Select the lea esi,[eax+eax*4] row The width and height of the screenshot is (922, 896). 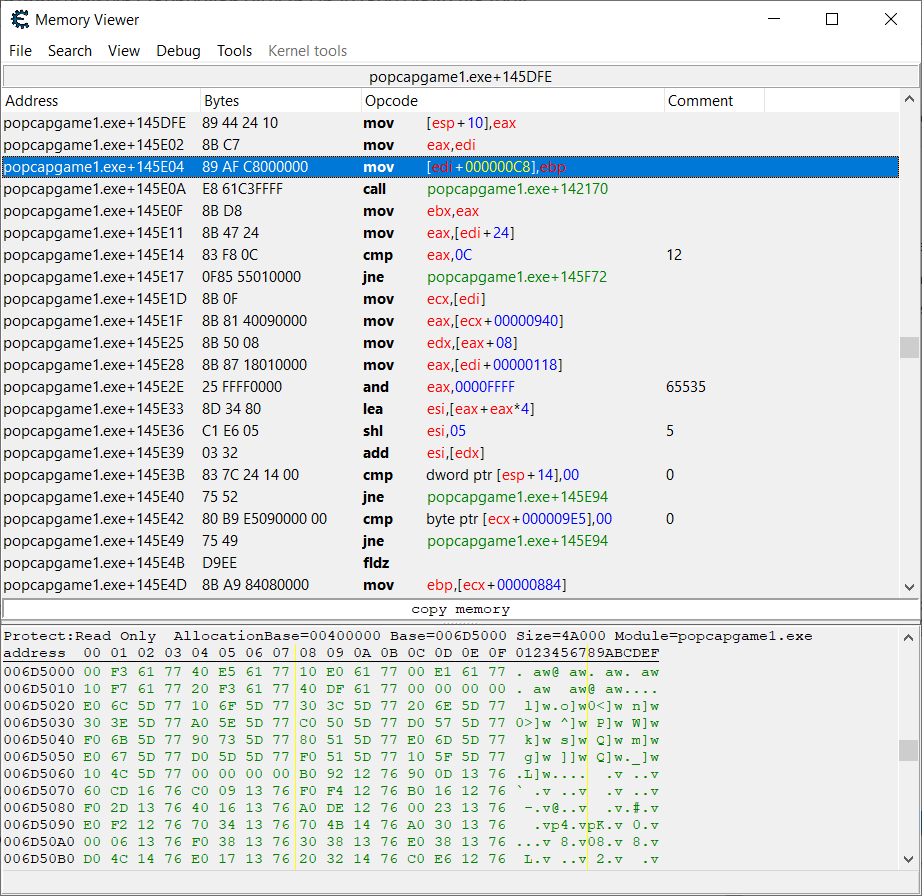pos(450,409)
